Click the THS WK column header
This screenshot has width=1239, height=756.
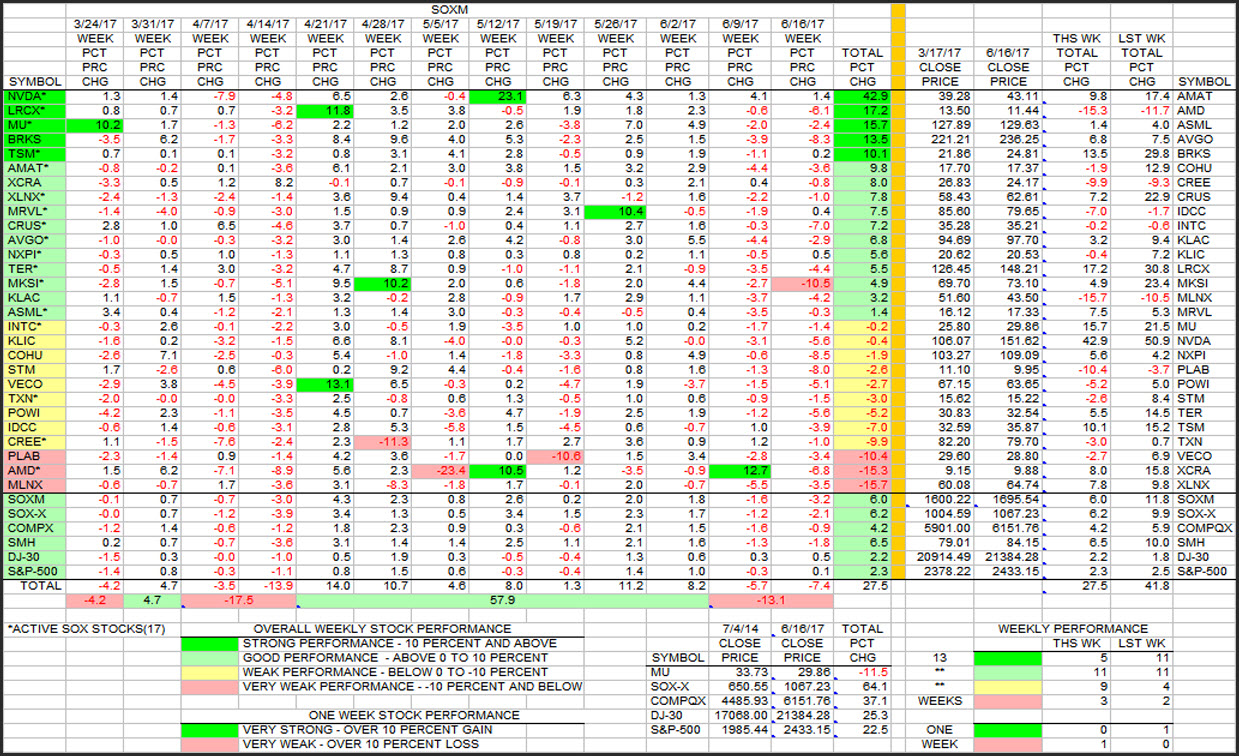(x=1076, y=38)
